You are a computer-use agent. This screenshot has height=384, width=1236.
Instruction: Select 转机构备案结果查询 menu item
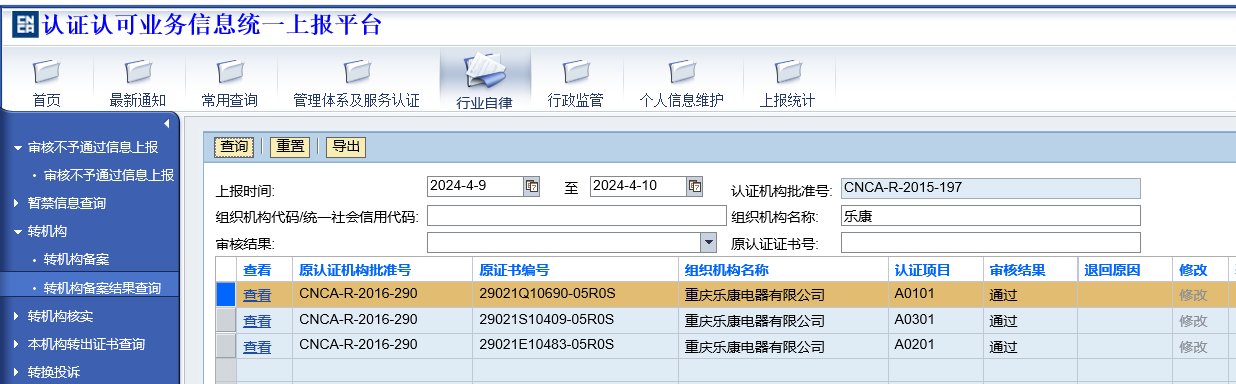pyautogui.click(x=103, y=288)
